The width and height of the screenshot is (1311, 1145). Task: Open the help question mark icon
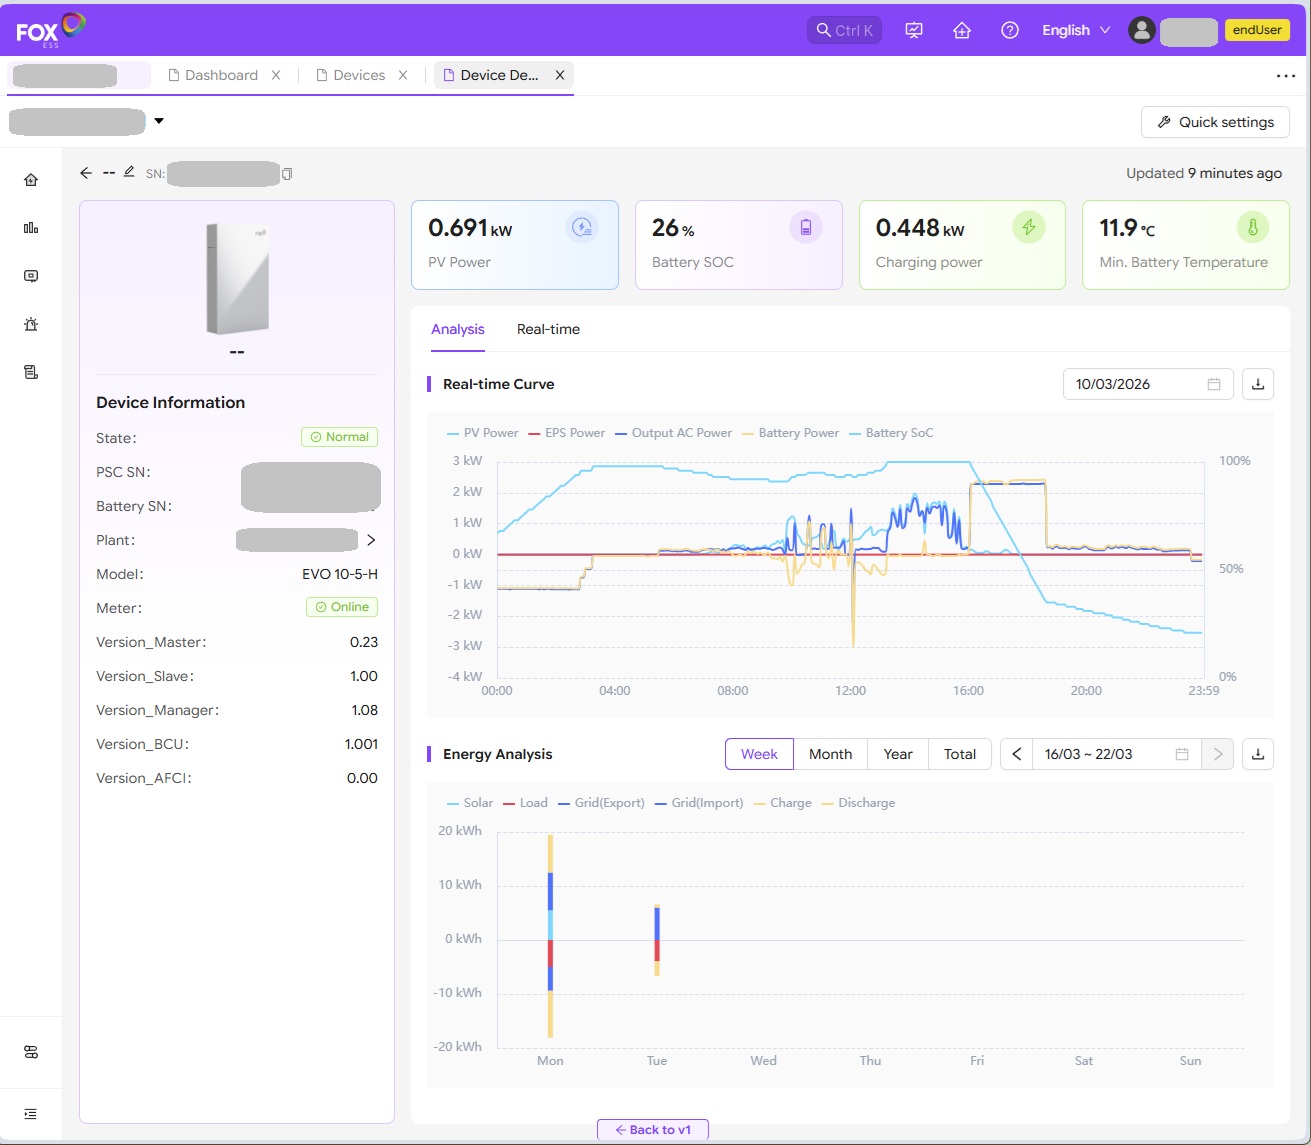tap(1010, 30)
